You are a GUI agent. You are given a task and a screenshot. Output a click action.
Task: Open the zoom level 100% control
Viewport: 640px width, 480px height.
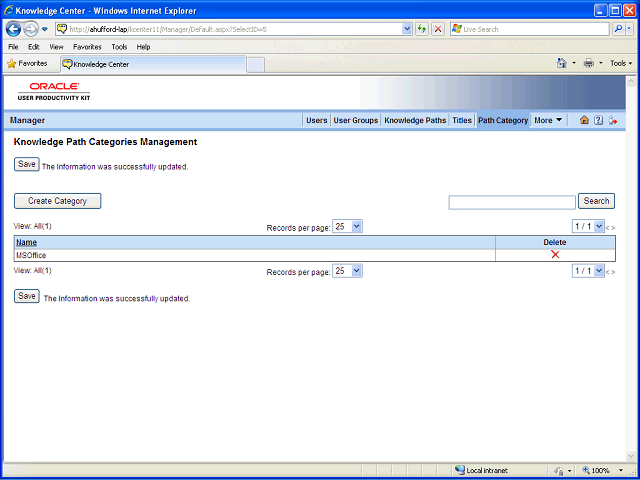click(x=602, y=471)
